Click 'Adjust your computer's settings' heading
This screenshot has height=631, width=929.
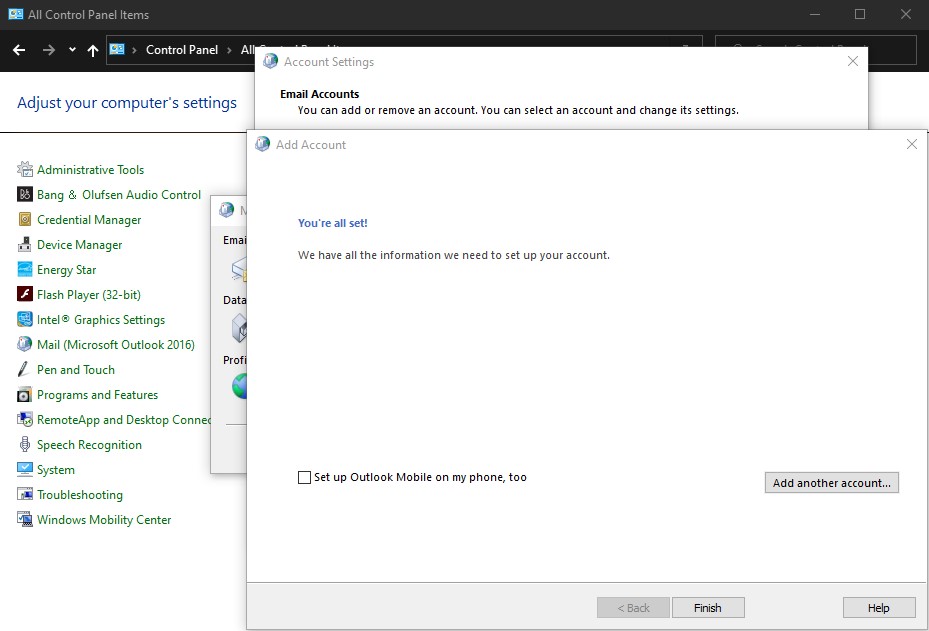(127, 103)
